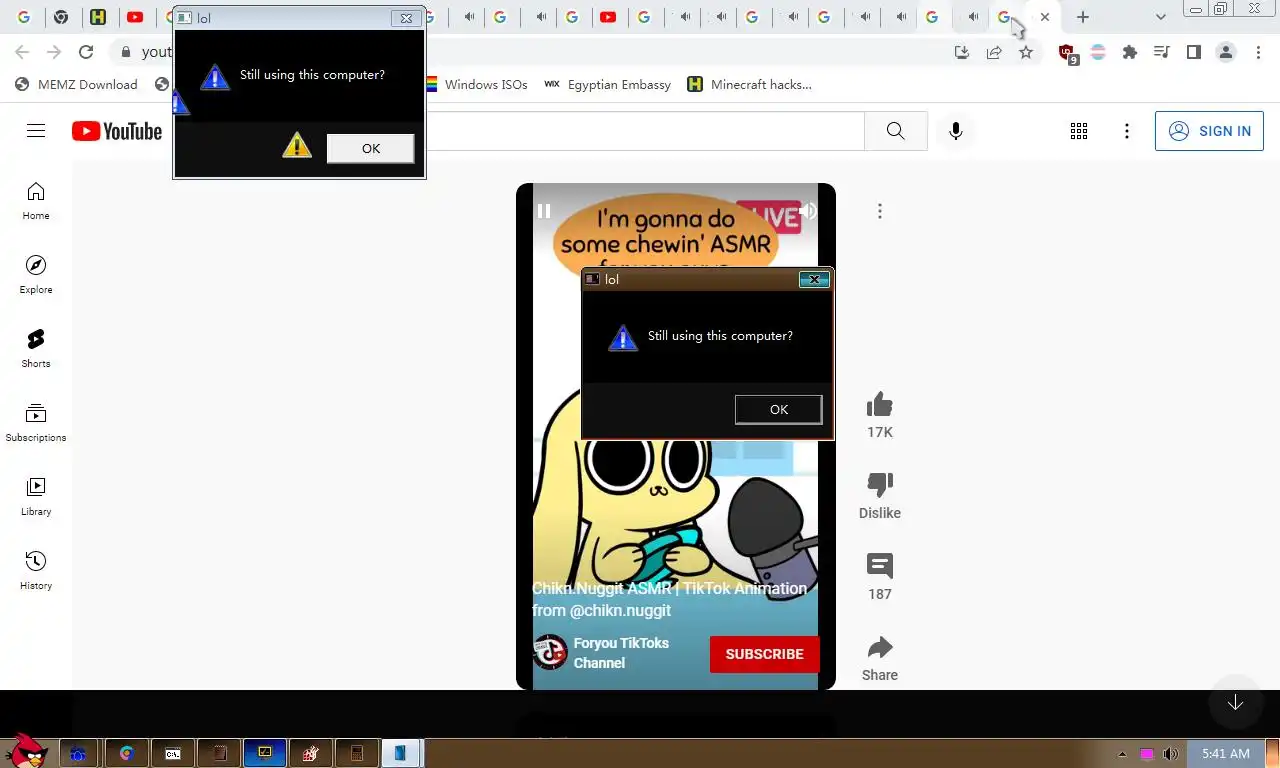Open the tab search chevron
Screen dimensions: 1280x768
click(x=1160, y=17)
